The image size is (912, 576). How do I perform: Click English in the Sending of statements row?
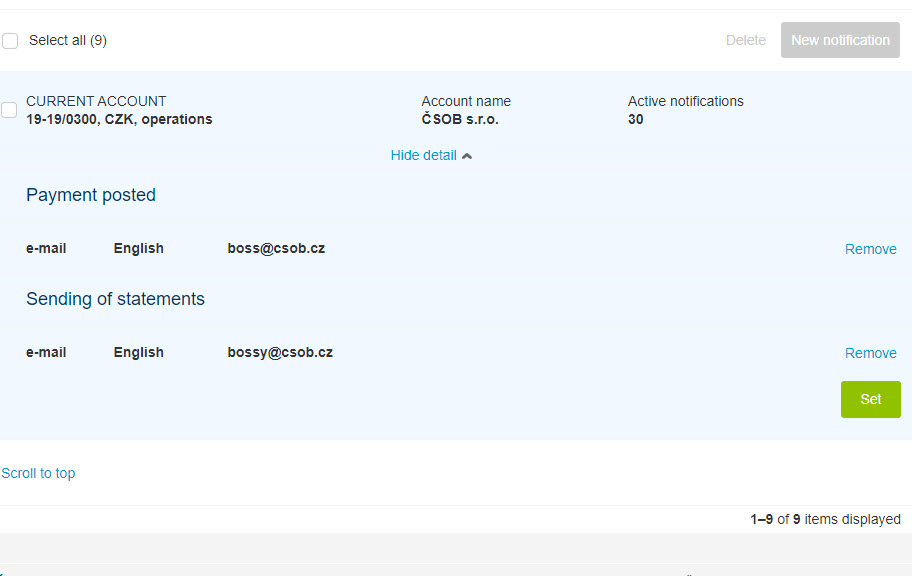point(138,353)
